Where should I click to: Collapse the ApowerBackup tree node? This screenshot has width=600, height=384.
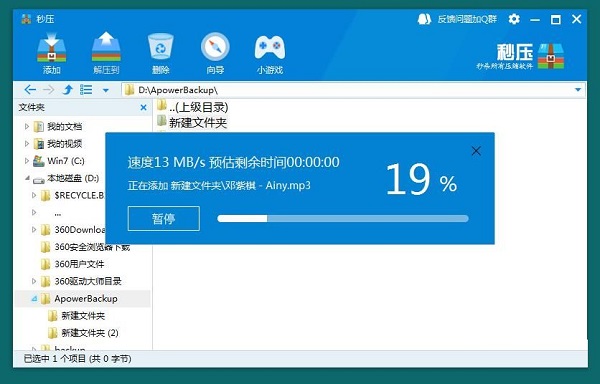[34, 299]
